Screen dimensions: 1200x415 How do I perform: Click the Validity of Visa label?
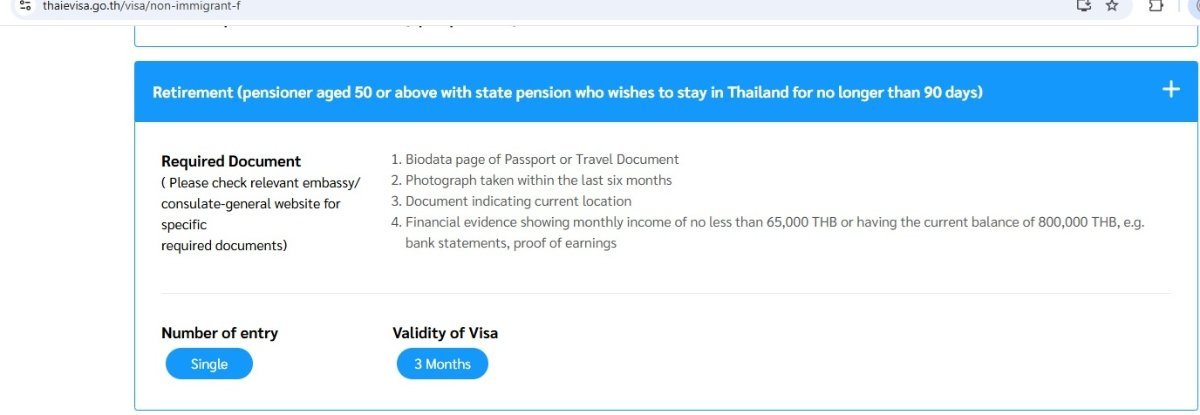445,333
